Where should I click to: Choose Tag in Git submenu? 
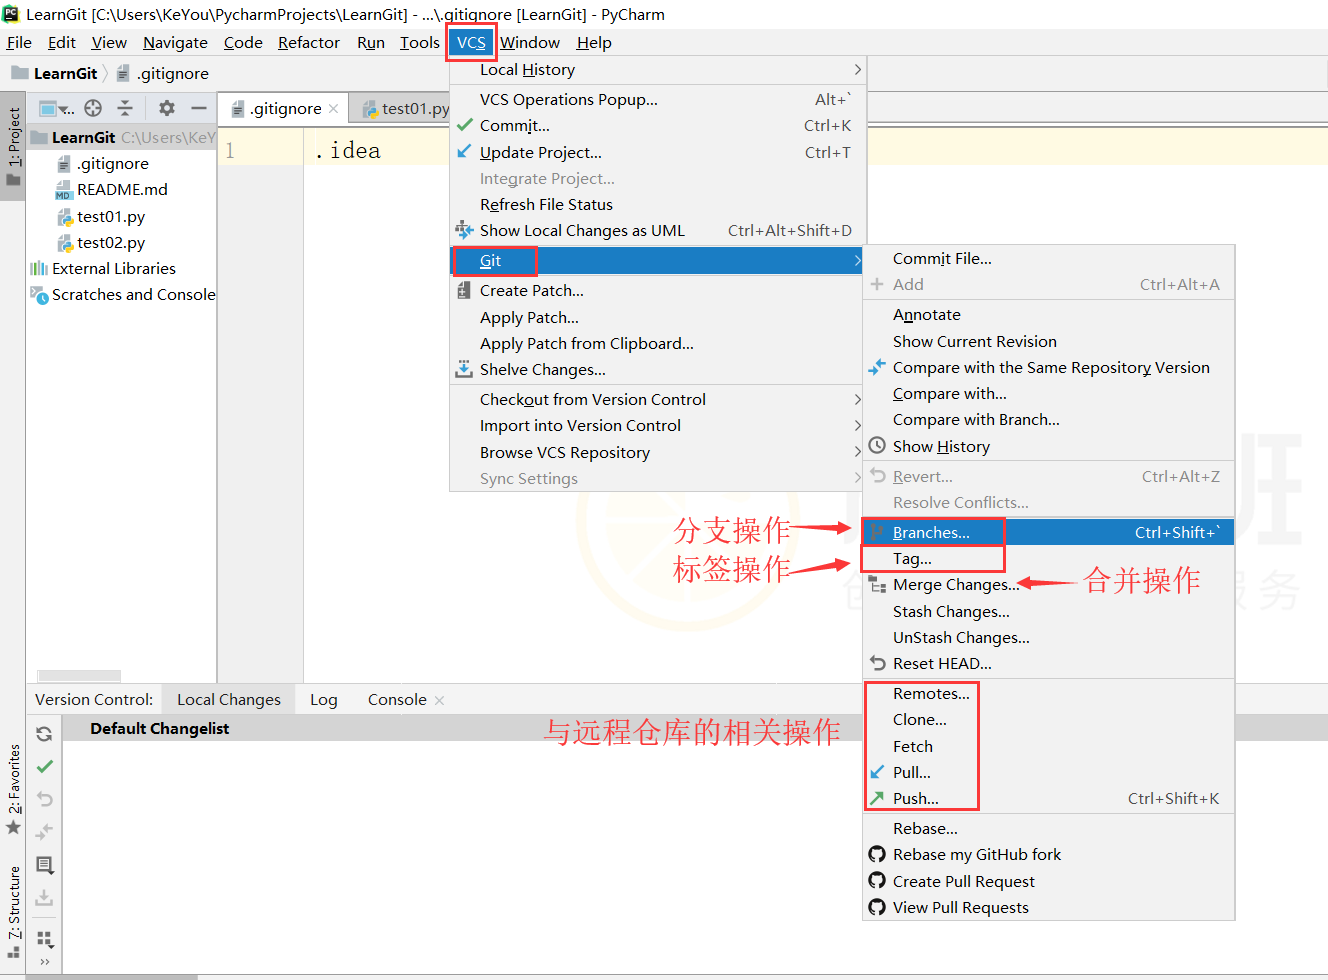[1049, 559]
